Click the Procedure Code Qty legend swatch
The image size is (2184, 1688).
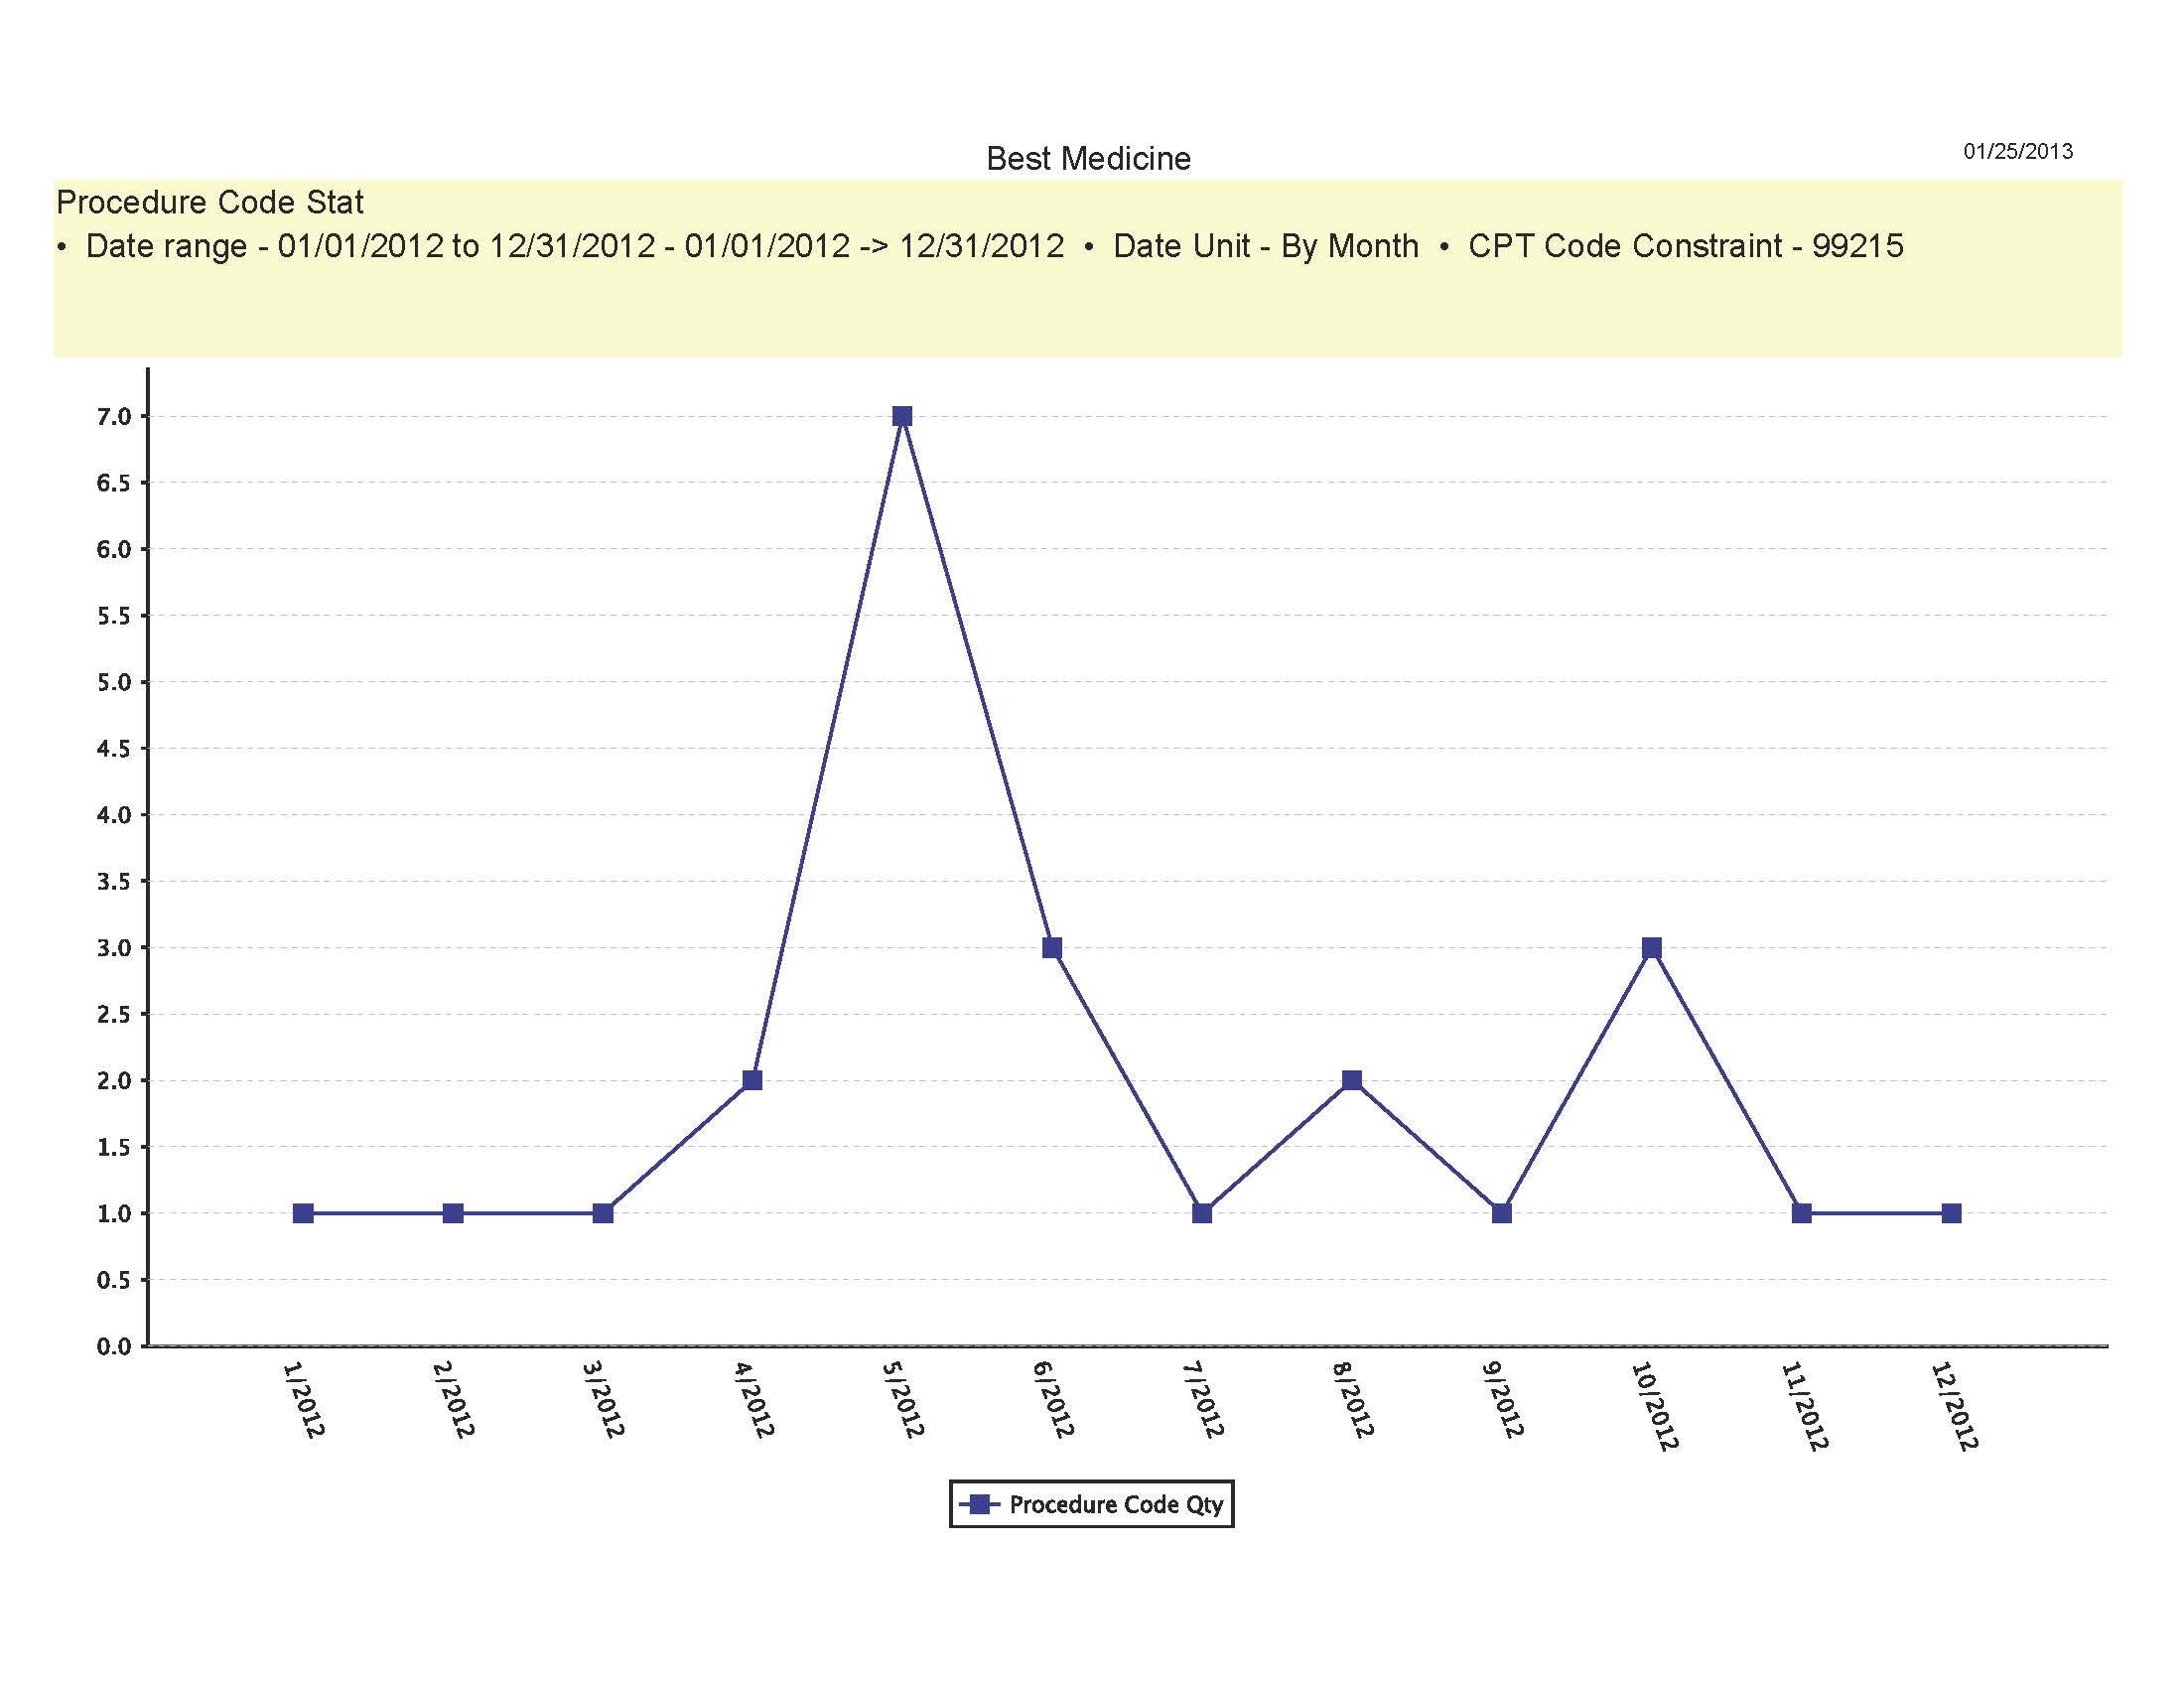[x=980, y=1504]
